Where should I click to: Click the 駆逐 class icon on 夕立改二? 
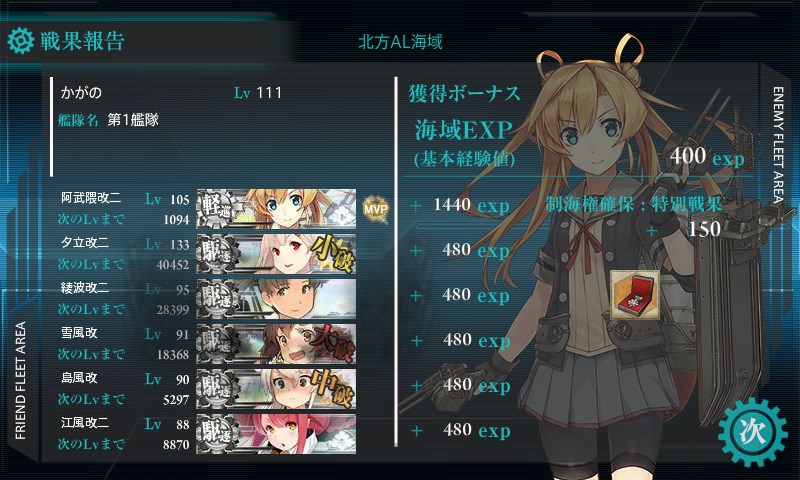[217, 254]
